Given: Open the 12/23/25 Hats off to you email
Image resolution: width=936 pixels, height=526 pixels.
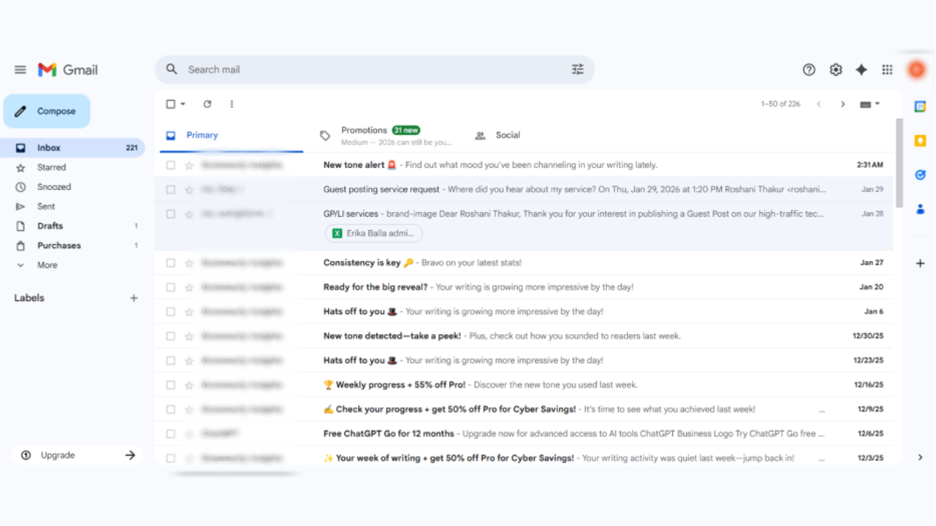Looking at the screenshot, I should coord(525,361).
